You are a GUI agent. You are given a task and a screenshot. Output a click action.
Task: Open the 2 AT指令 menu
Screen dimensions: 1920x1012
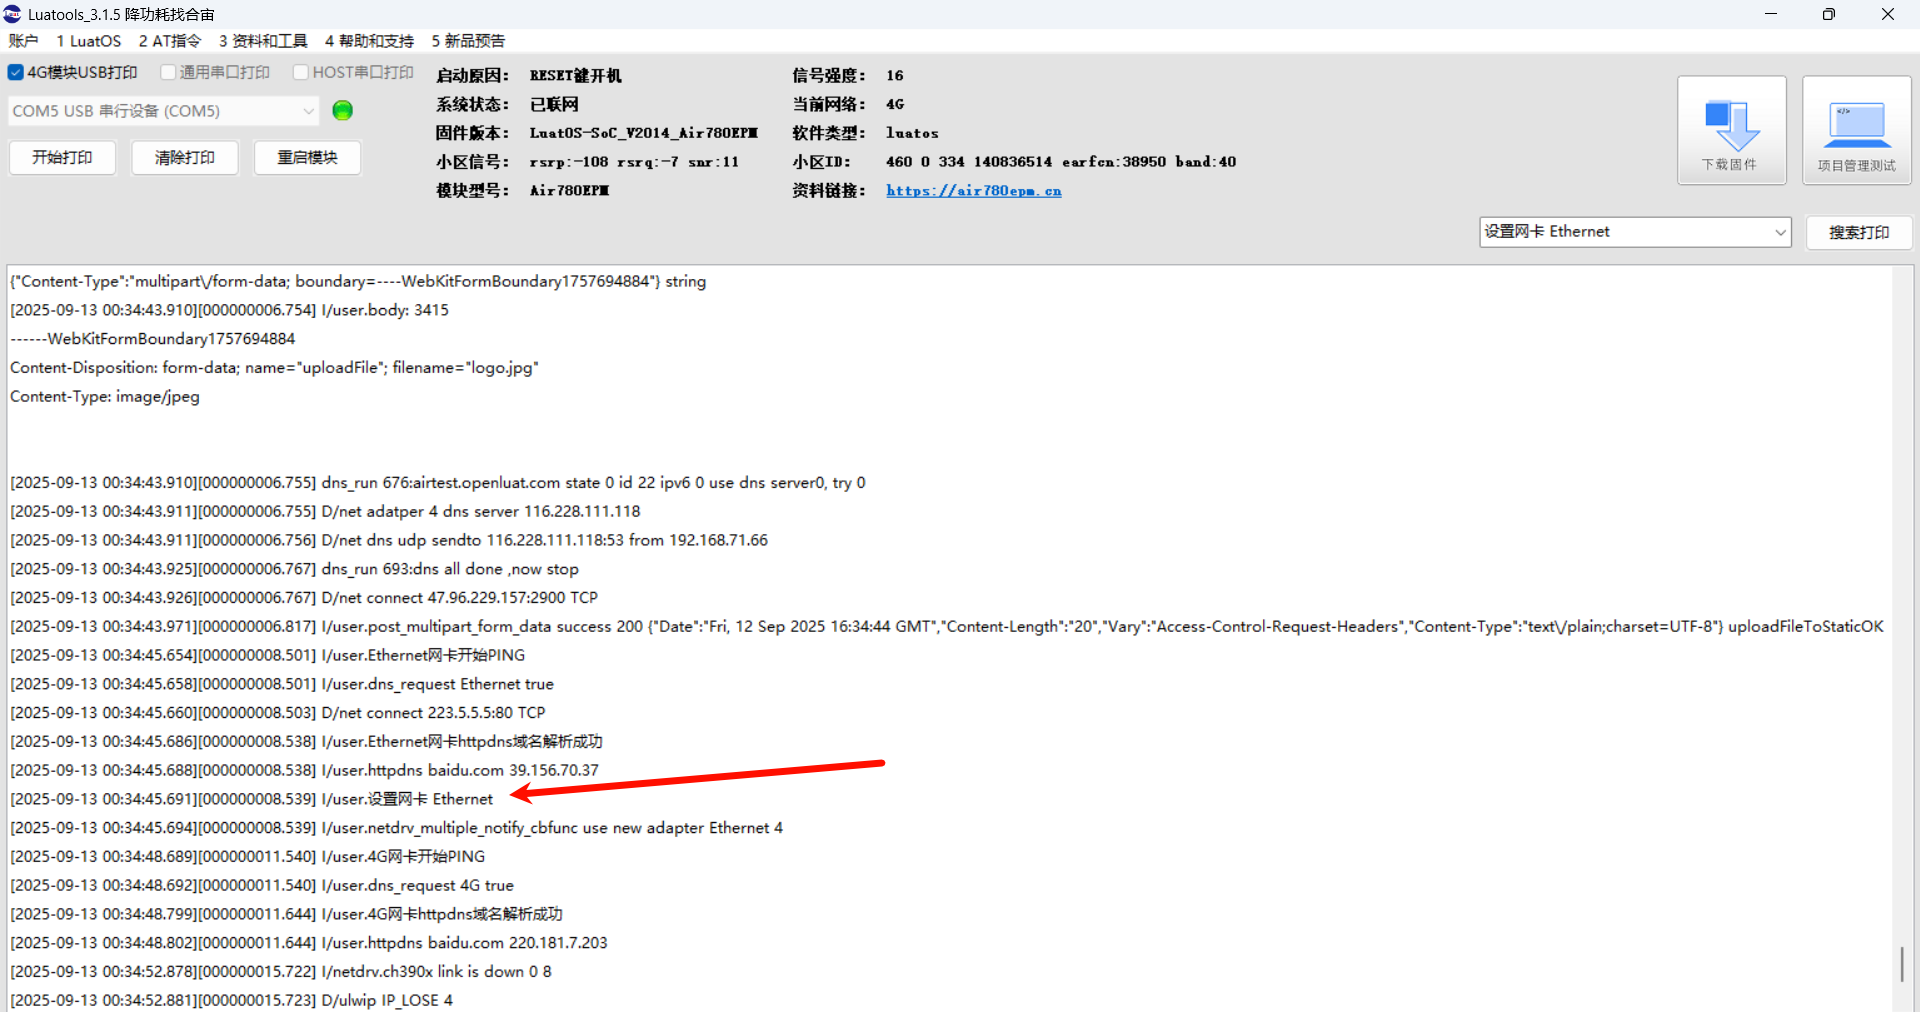pos(170,41)
